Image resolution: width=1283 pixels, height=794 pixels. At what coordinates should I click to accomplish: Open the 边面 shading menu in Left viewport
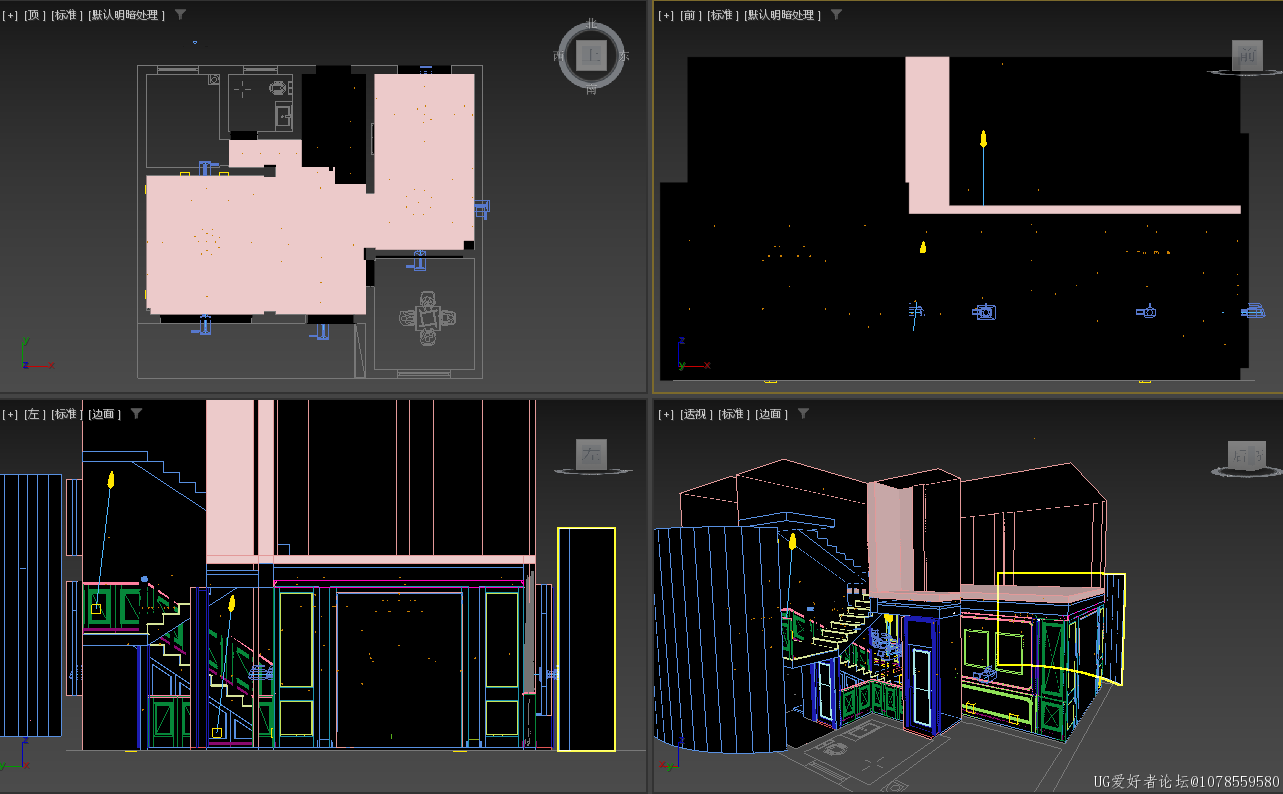coord(104,414)
